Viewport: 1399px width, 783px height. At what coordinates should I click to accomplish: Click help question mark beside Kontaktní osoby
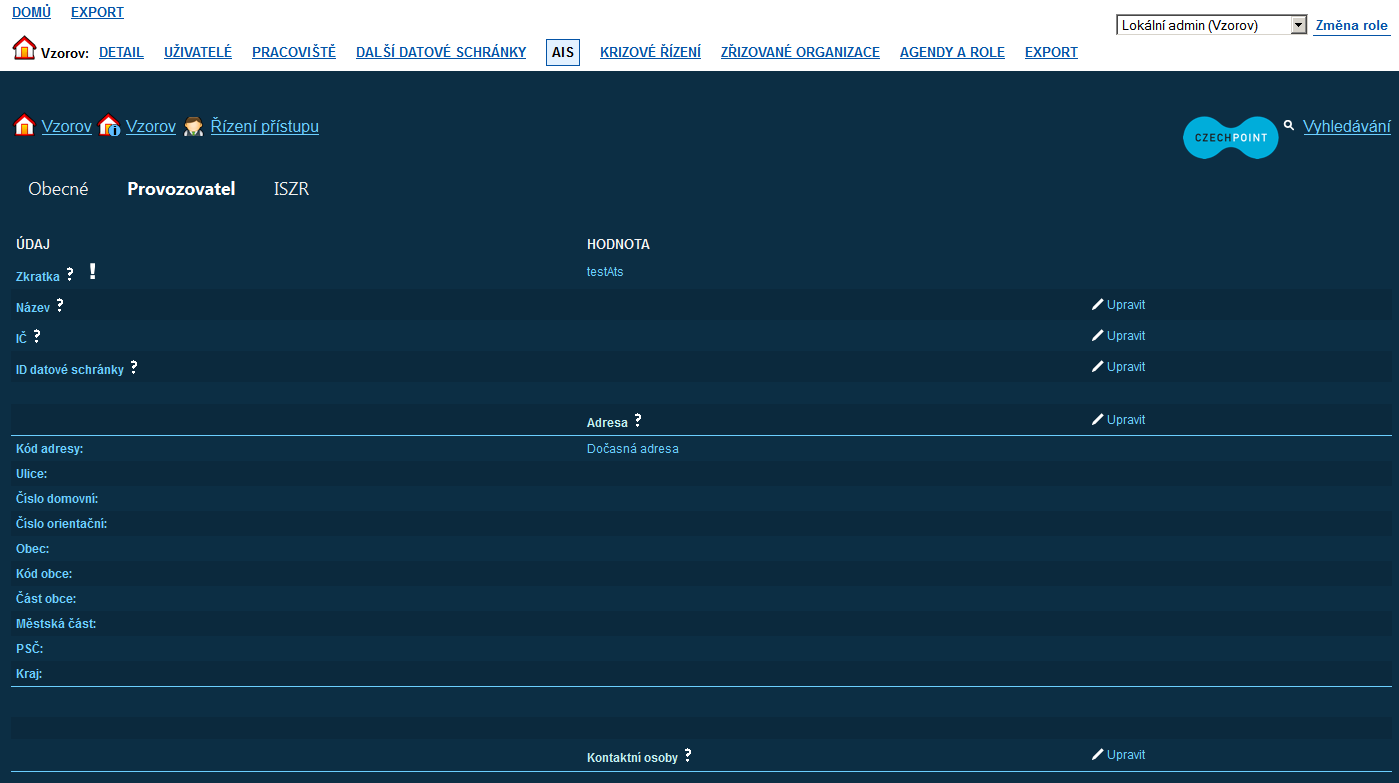click(x=688, y=755)
